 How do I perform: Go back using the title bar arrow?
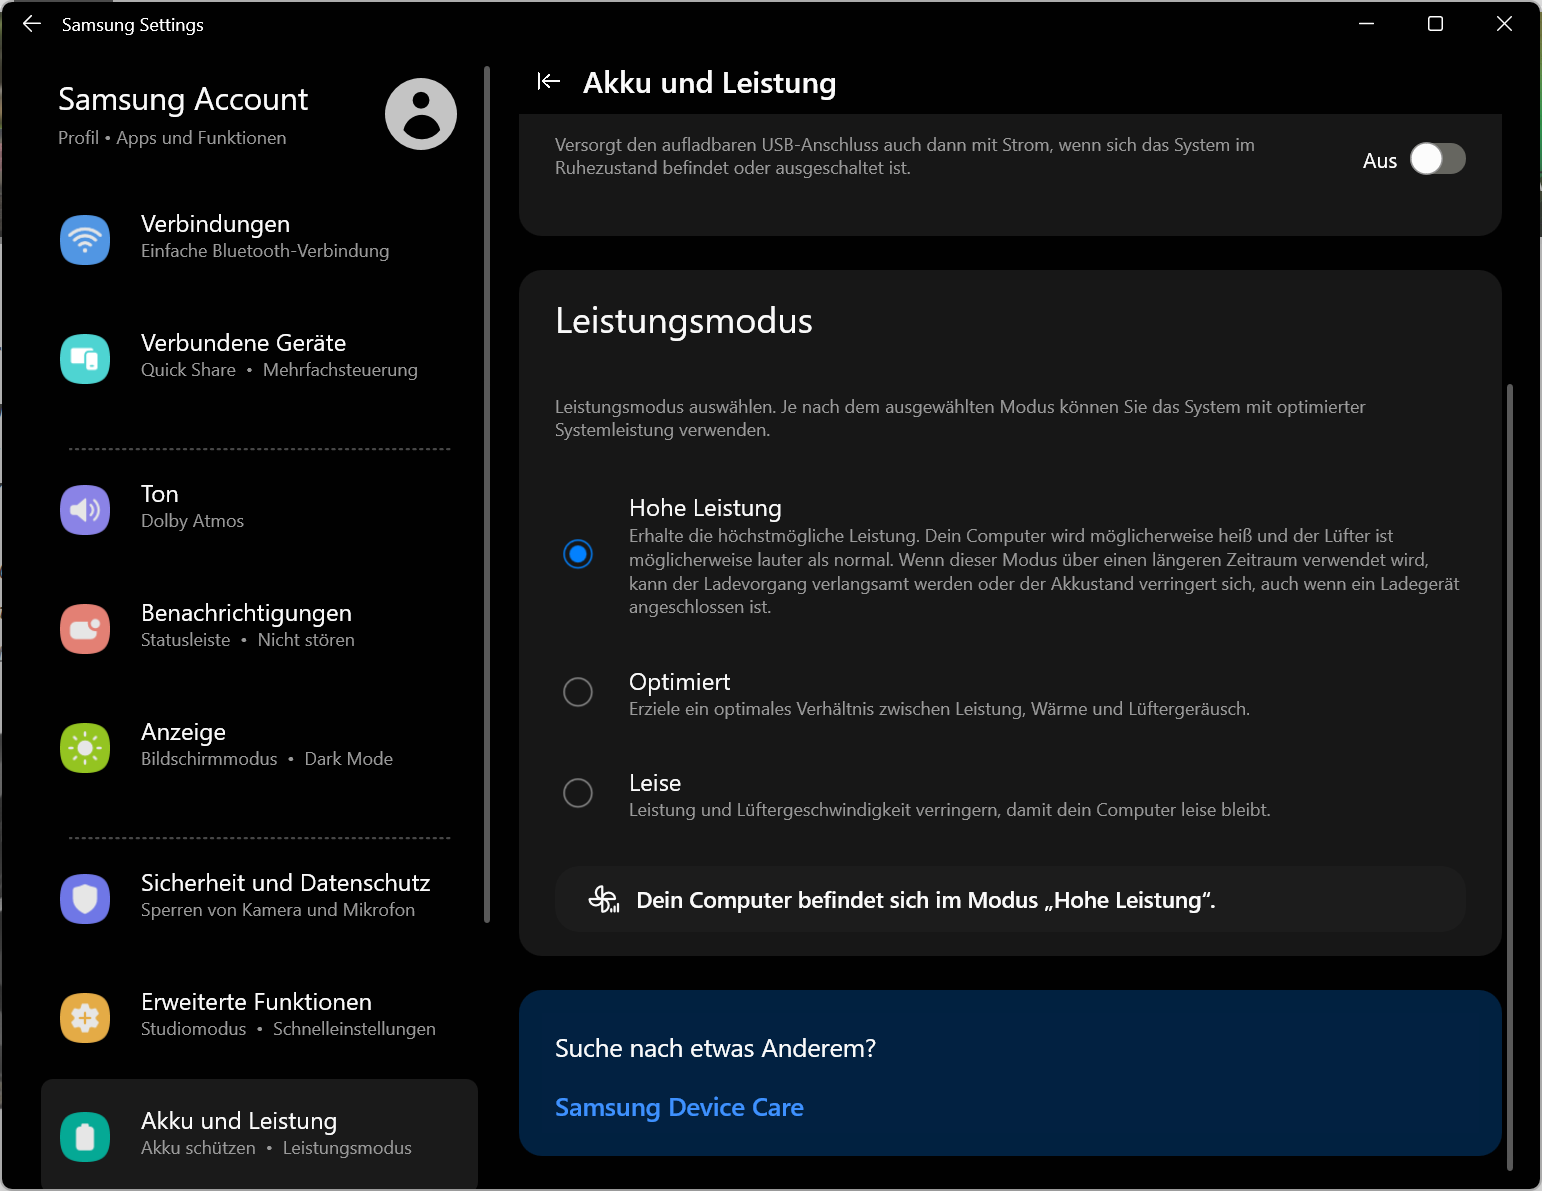(32, 24)
